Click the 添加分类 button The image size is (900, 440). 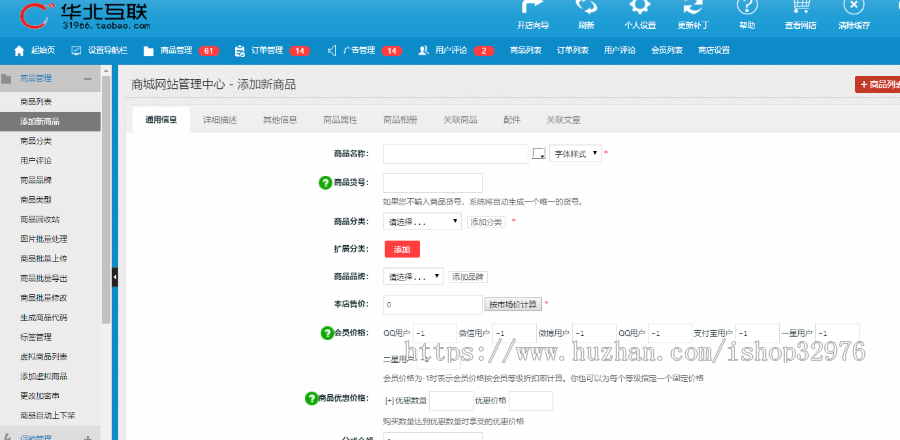point(486,221)
